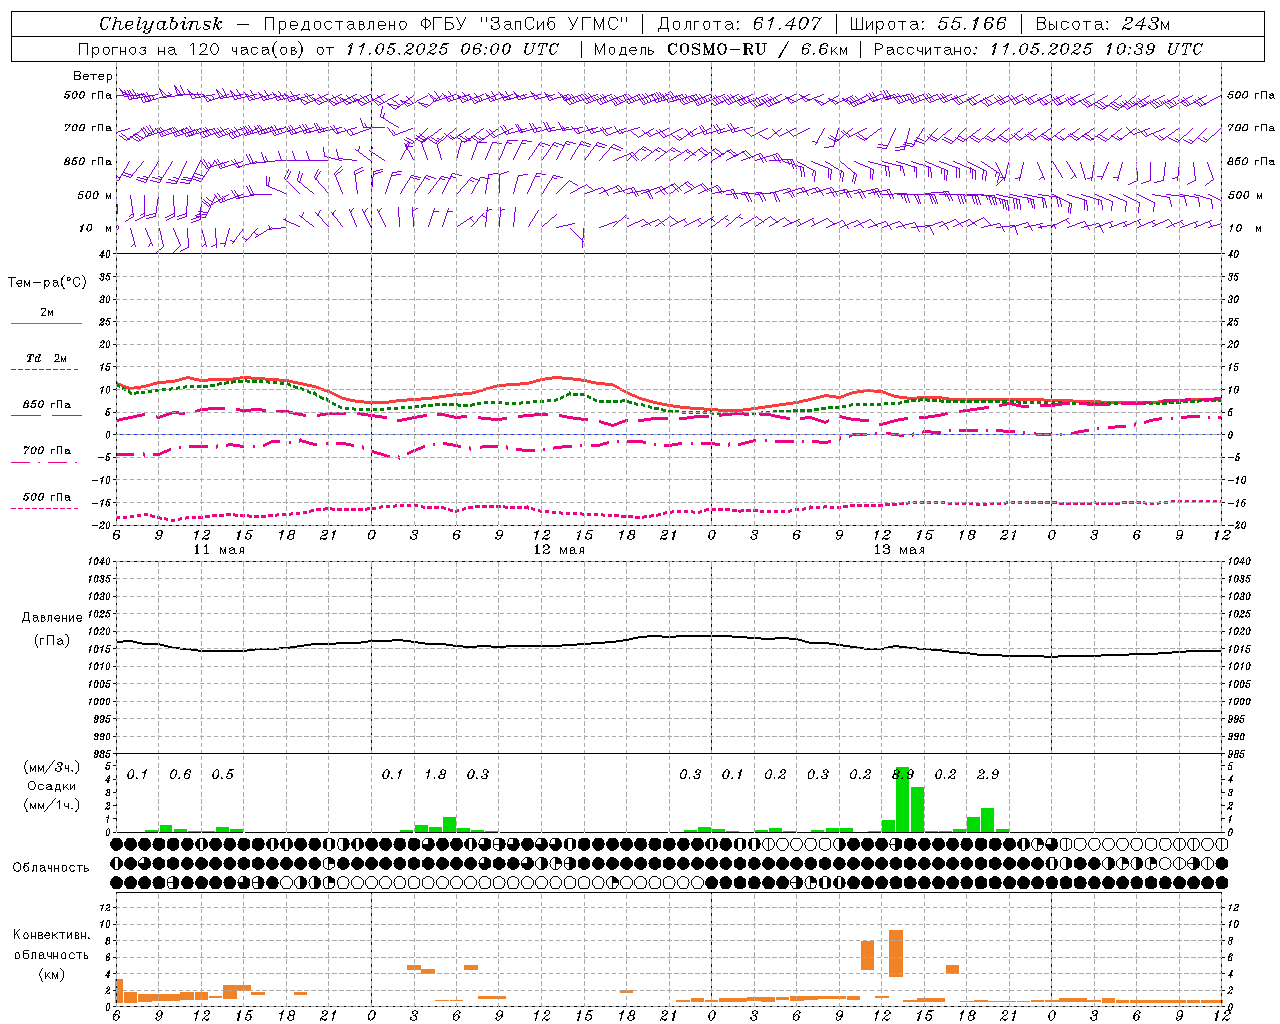Click the '(мм/1ч.)' unit label
This screenshot has height=1024, width=1280.
pyautogui.click(x=52, y=805)
